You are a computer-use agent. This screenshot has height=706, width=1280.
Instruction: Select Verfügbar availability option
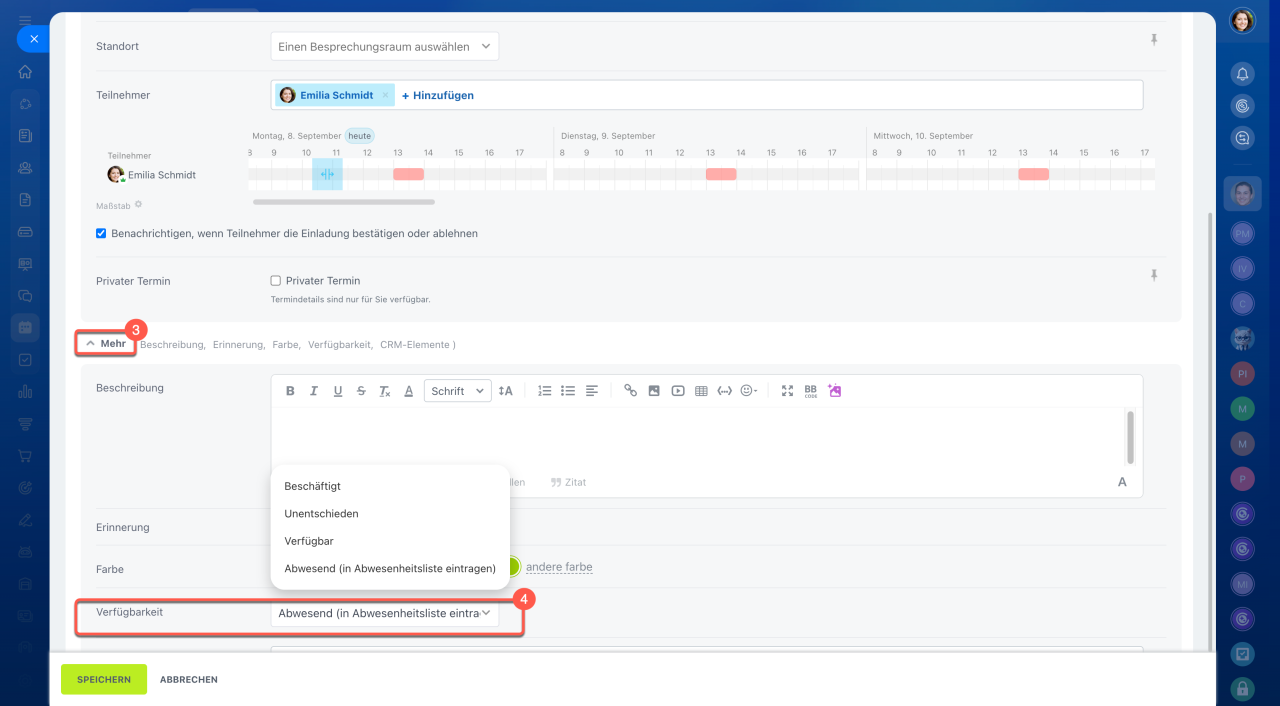(x=309, y=541)
